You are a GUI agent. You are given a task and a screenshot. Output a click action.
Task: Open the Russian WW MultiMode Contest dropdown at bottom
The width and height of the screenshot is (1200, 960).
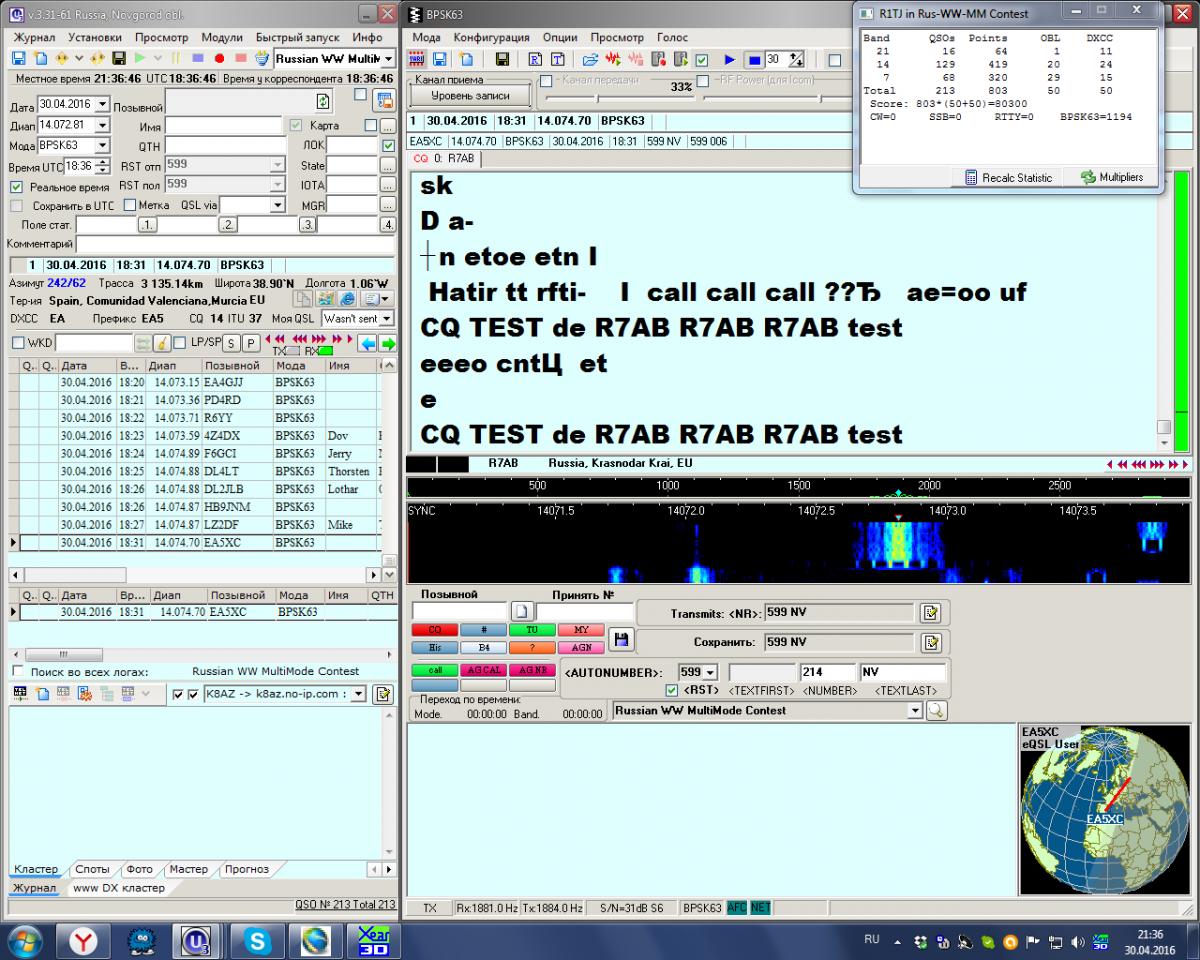click(913, 711)
